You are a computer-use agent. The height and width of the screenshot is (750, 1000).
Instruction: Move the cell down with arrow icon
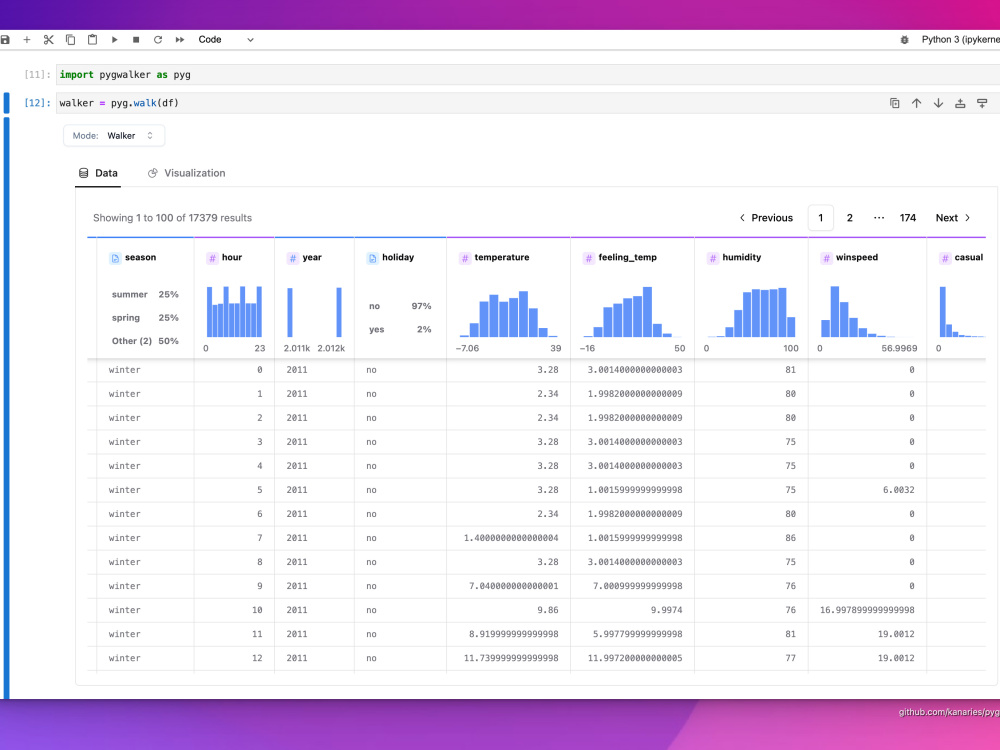(938, 103)
